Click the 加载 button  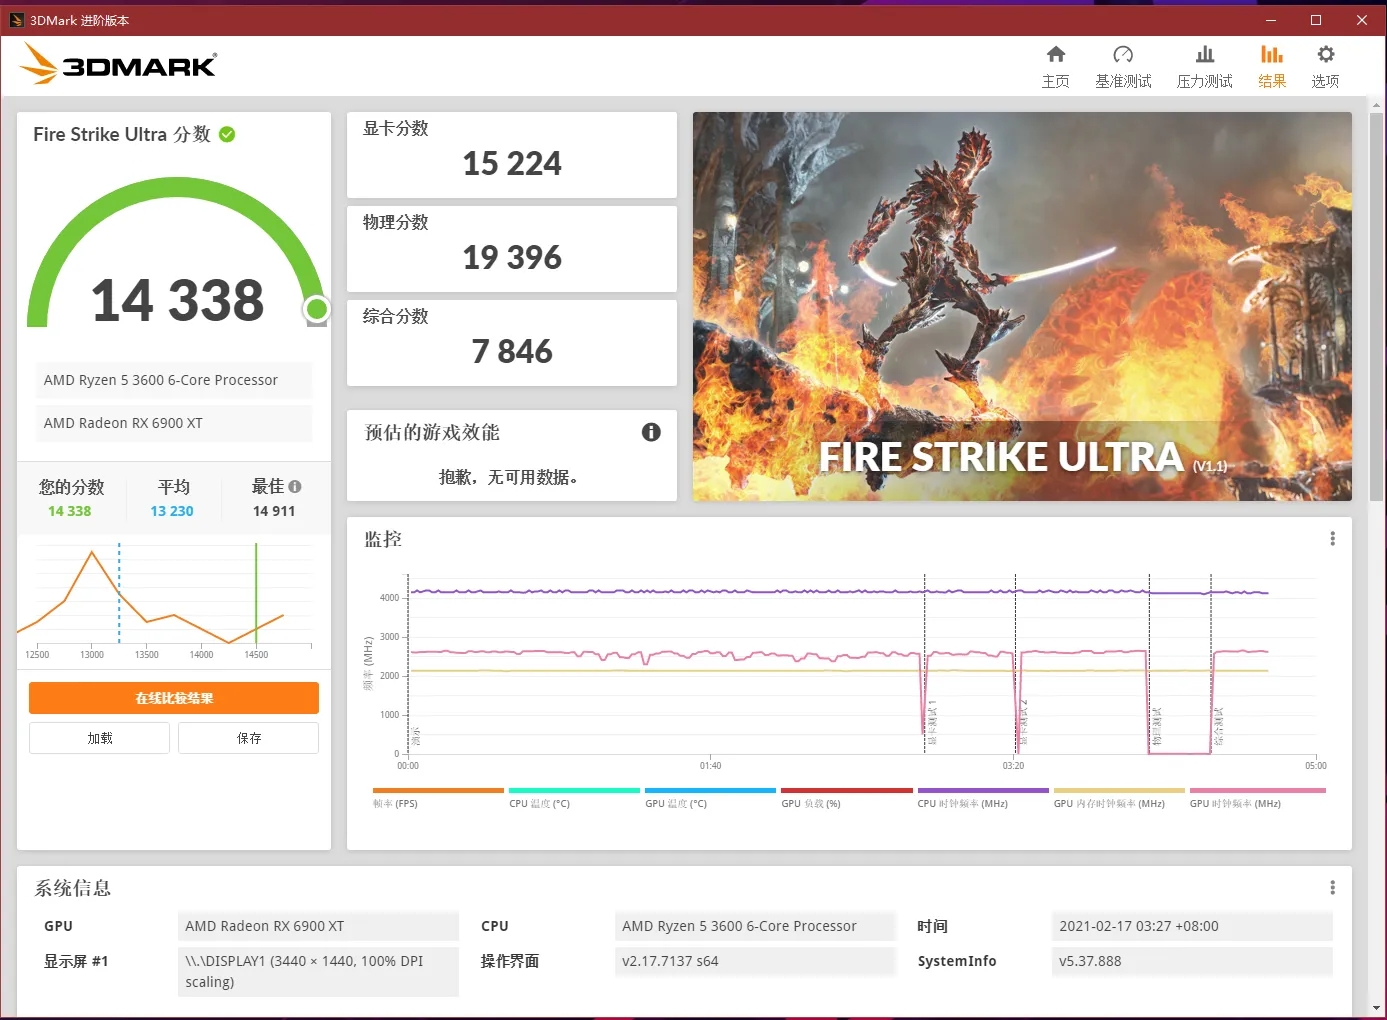[100, 738]
